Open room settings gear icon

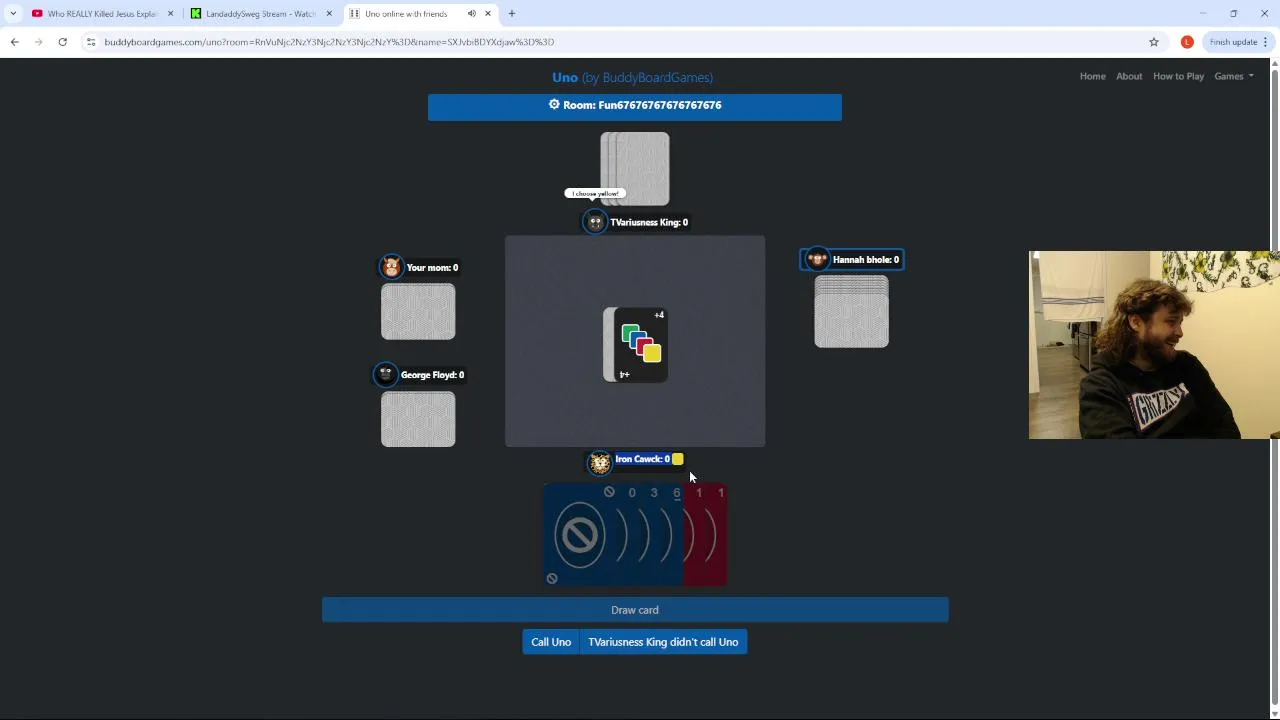coord(554,104)
